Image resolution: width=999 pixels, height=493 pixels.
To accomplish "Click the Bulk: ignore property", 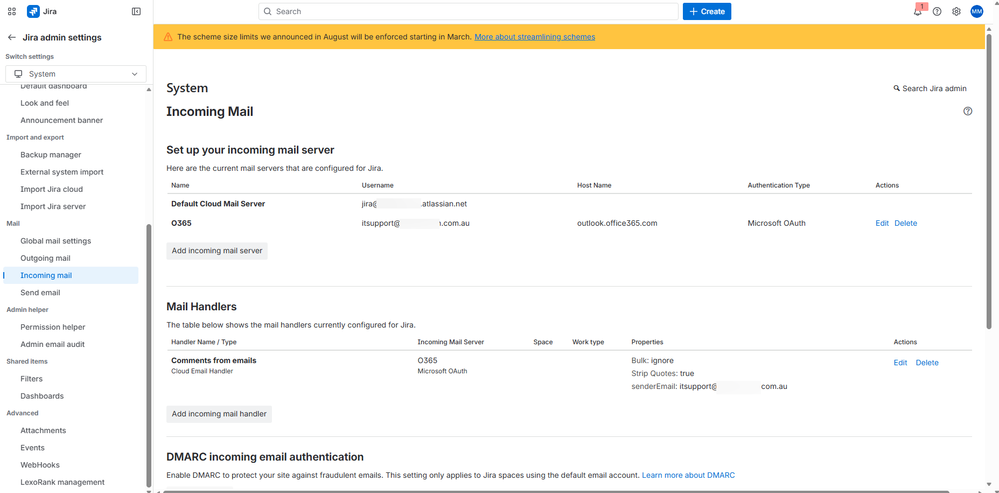I will click(652, 361).
